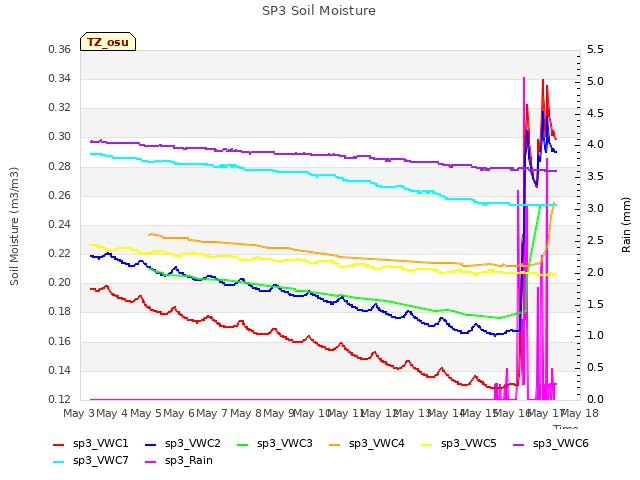Click the sp3_VWC6 legend entry
Image resolution: width=640 pixels, height=480 pixels.
[551, 444]
